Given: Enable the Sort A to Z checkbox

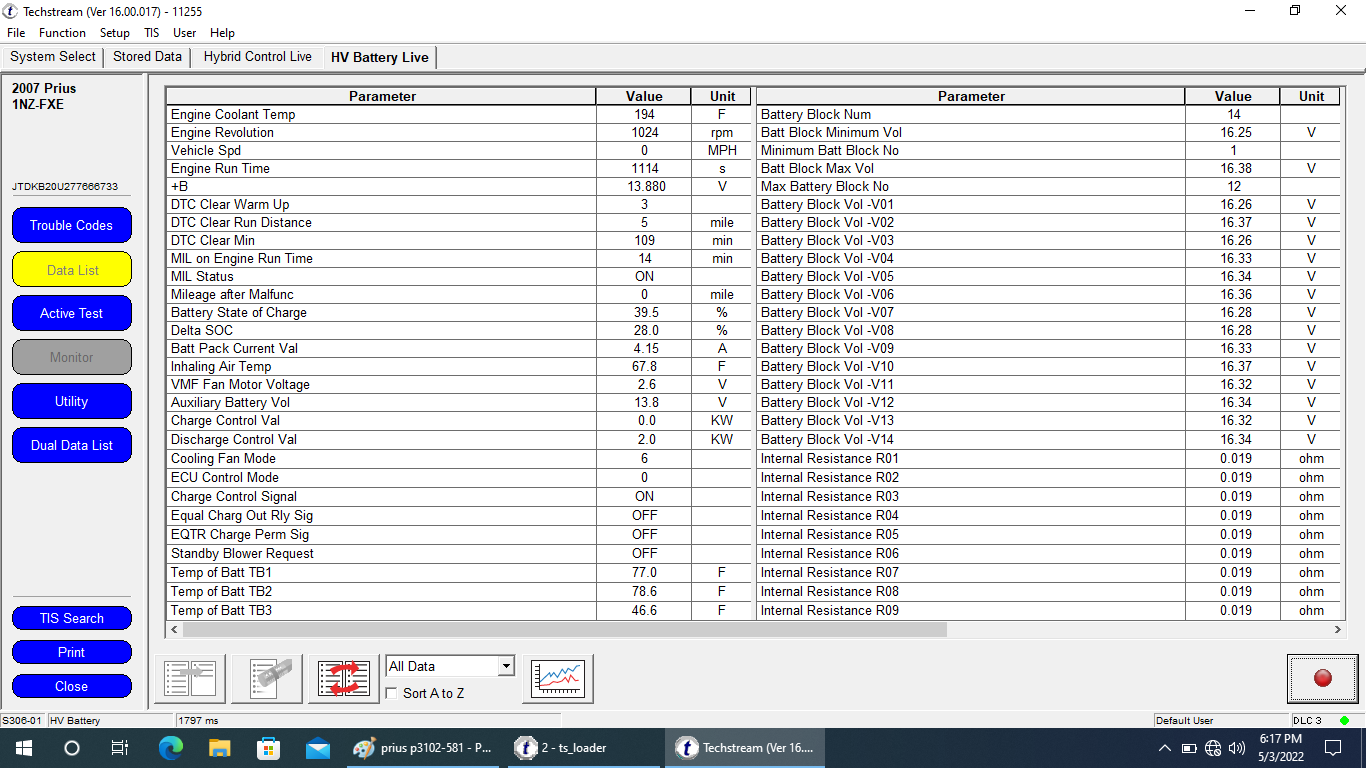Looking at the screenshot, I should [392, 693].
